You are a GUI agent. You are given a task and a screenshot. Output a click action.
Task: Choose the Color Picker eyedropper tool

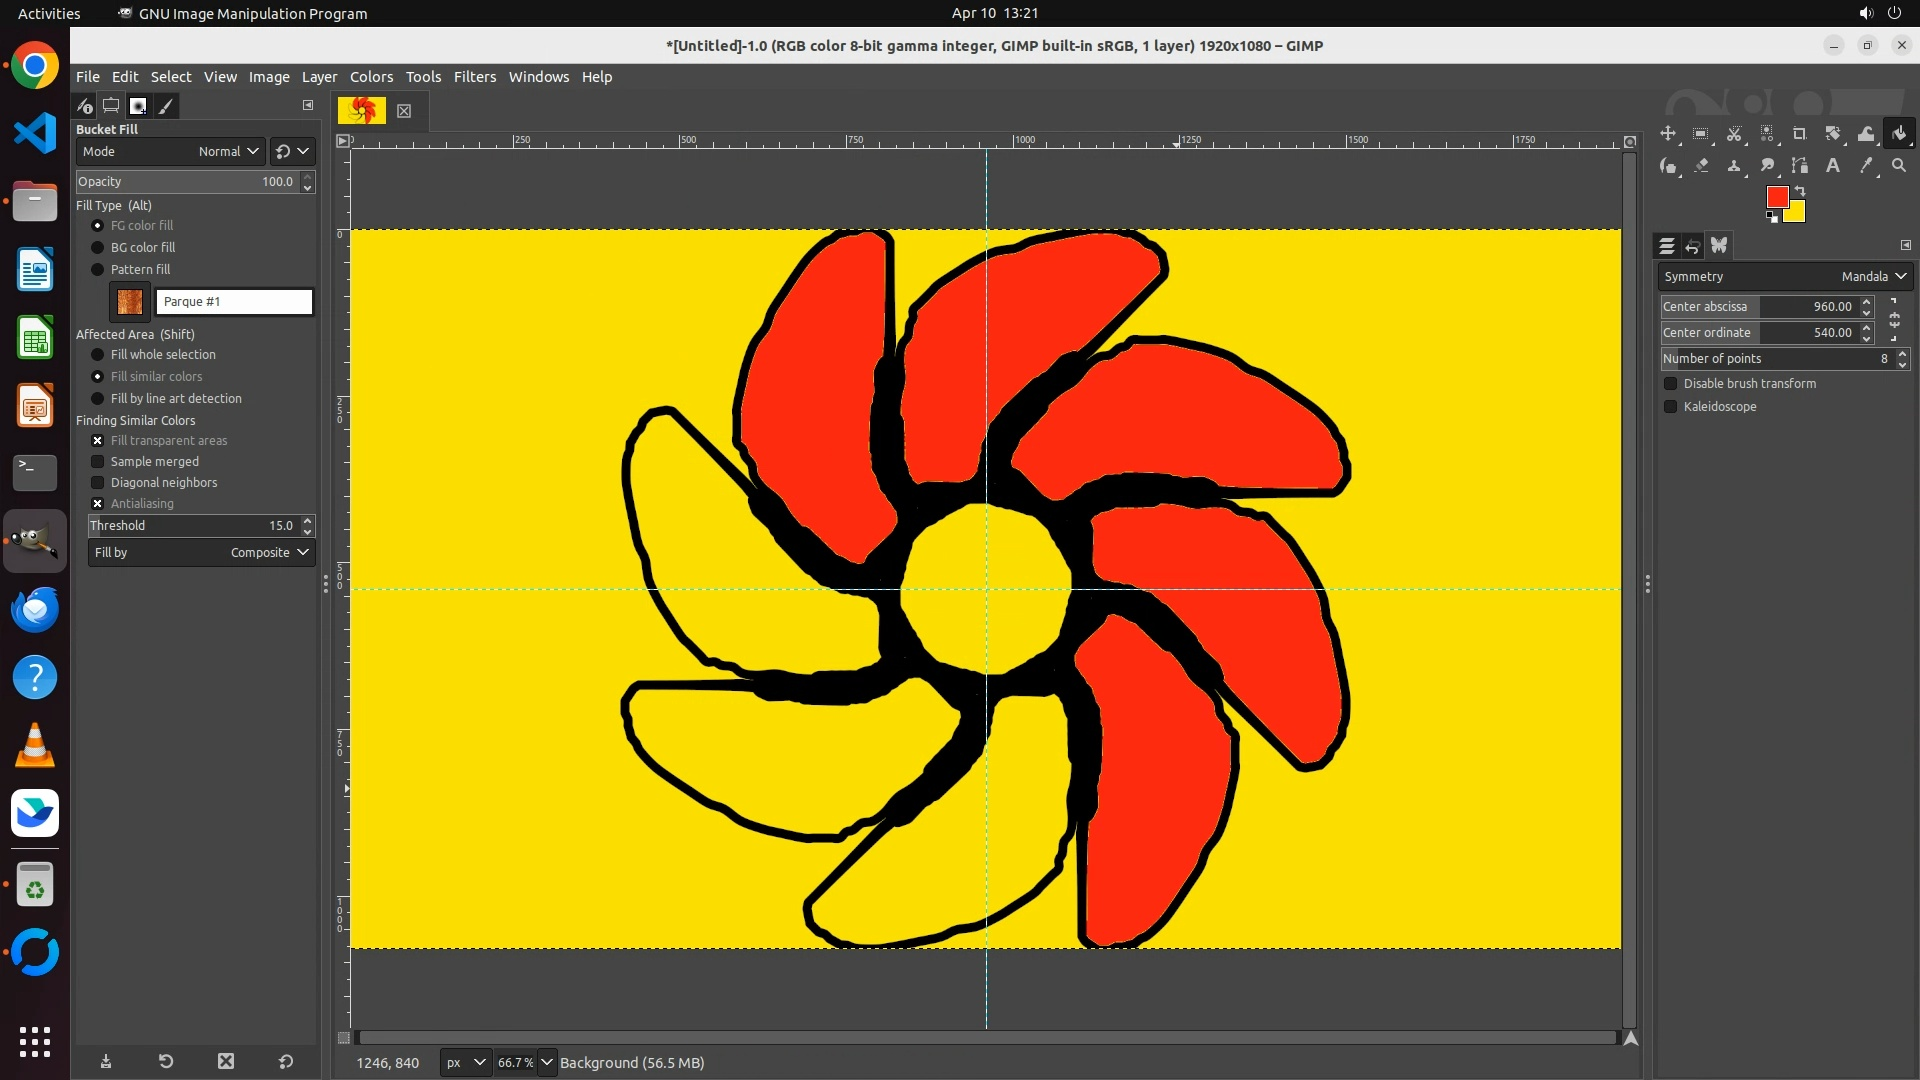point(1866,166)
